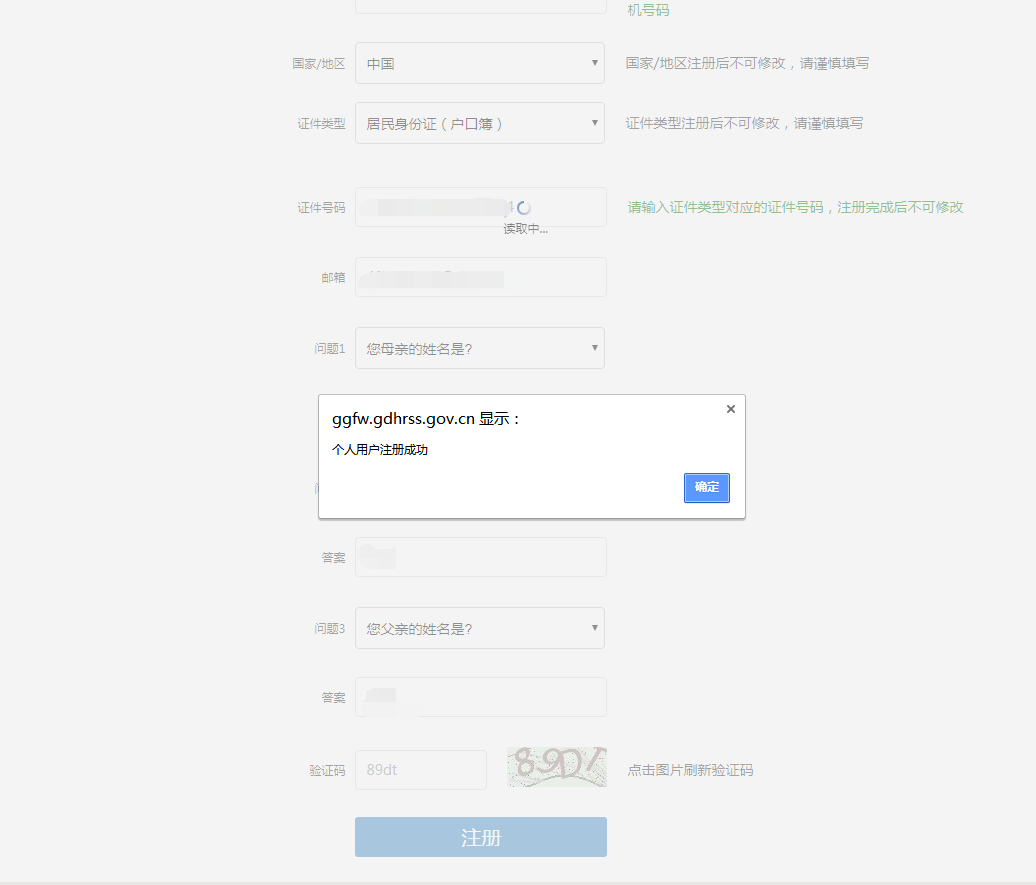Click the captcha image to refresh it
Screen dimensions: 1036x885
[556, 769]
